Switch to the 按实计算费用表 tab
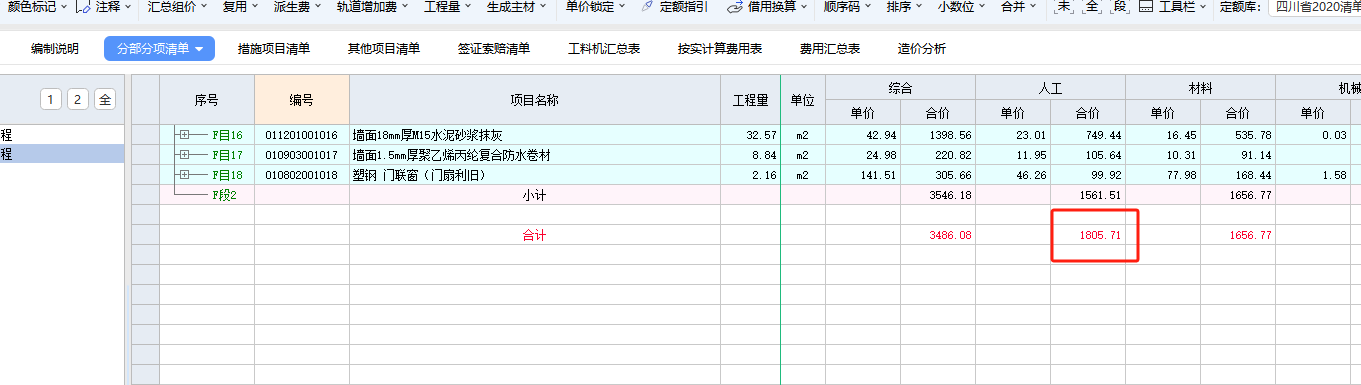The width and height of the screenshot is (1361, 385). click(x=720, y=49)
